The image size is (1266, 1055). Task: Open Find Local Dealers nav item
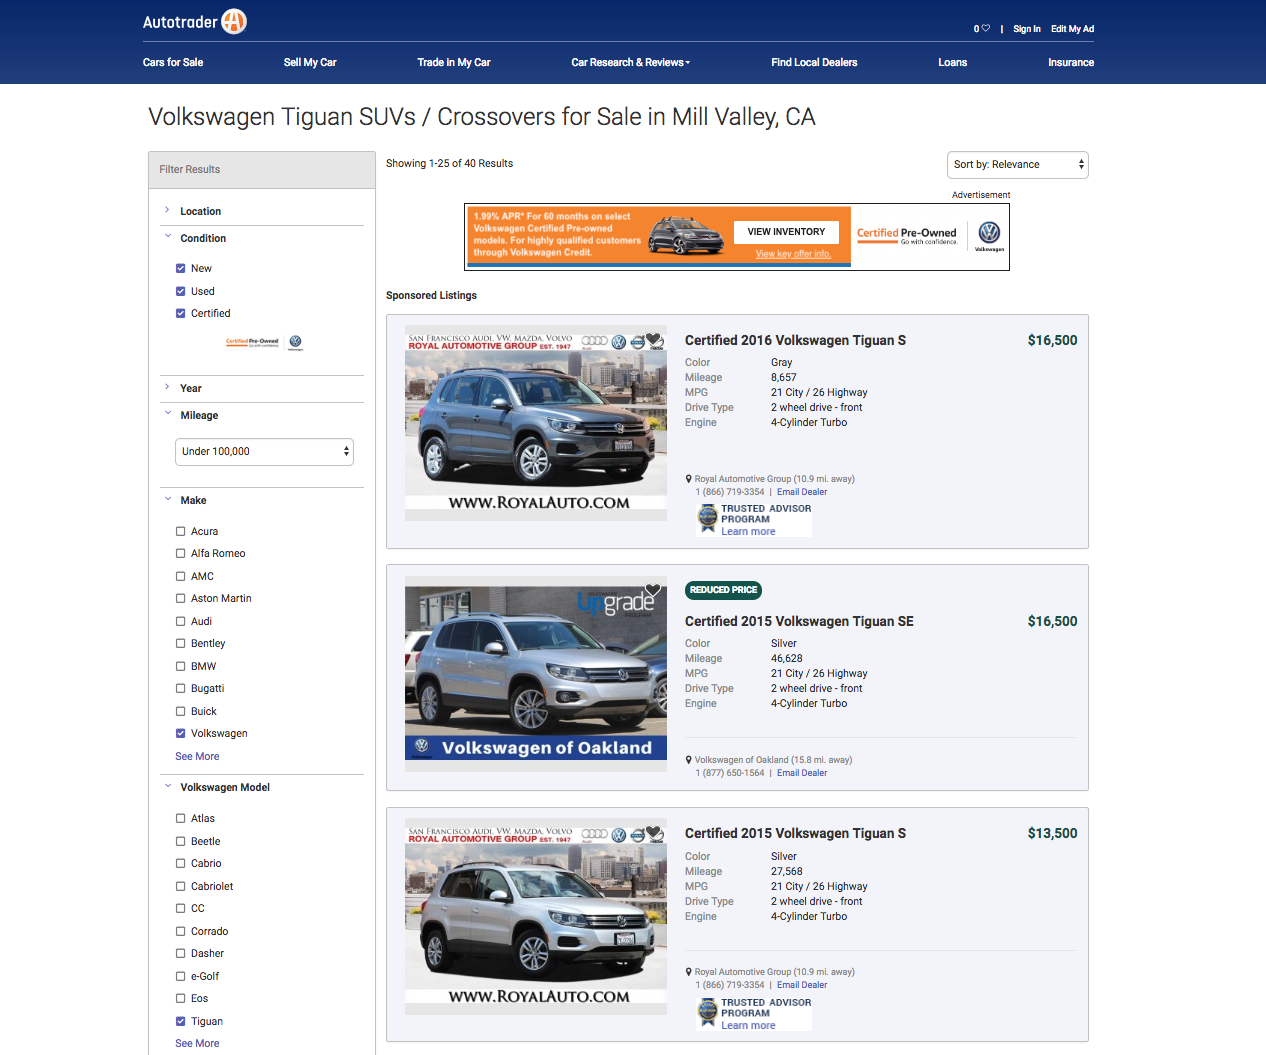pos(814,62)
